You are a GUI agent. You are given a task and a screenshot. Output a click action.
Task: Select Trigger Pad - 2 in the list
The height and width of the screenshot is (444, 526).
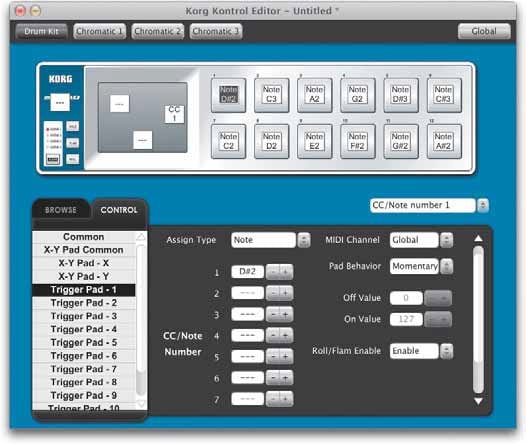click(84, 303)
